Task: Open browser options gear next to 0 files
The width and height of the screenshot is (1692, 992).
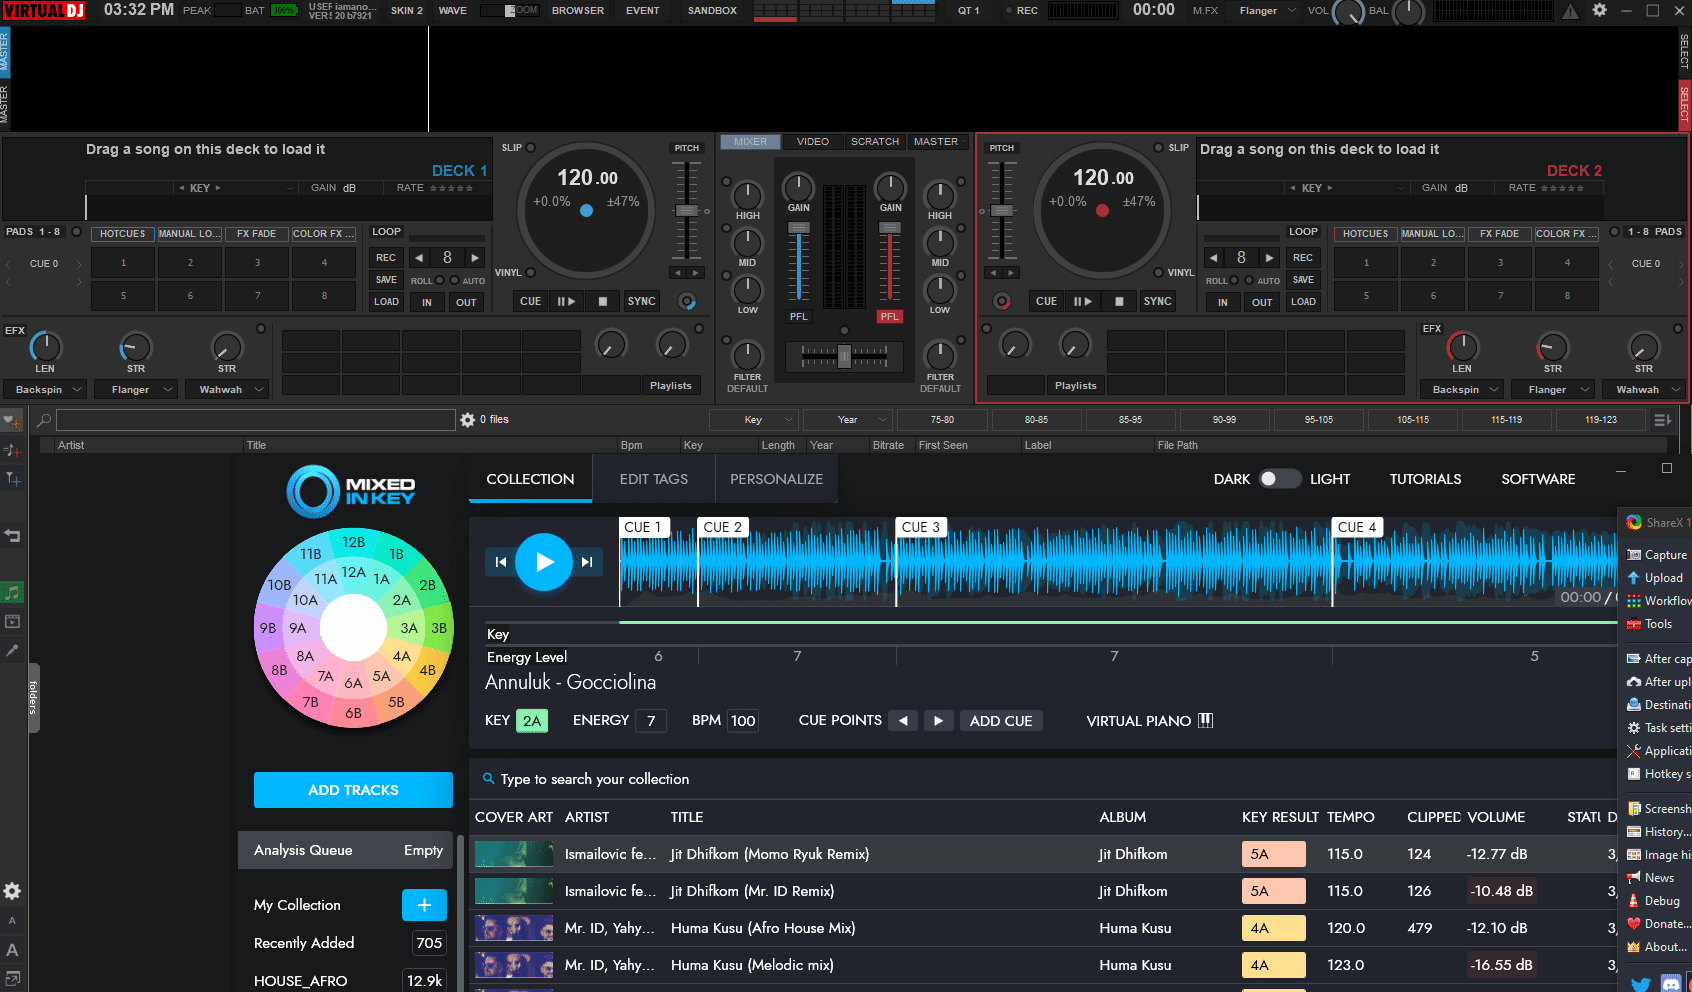Action: tap(467, 420)
